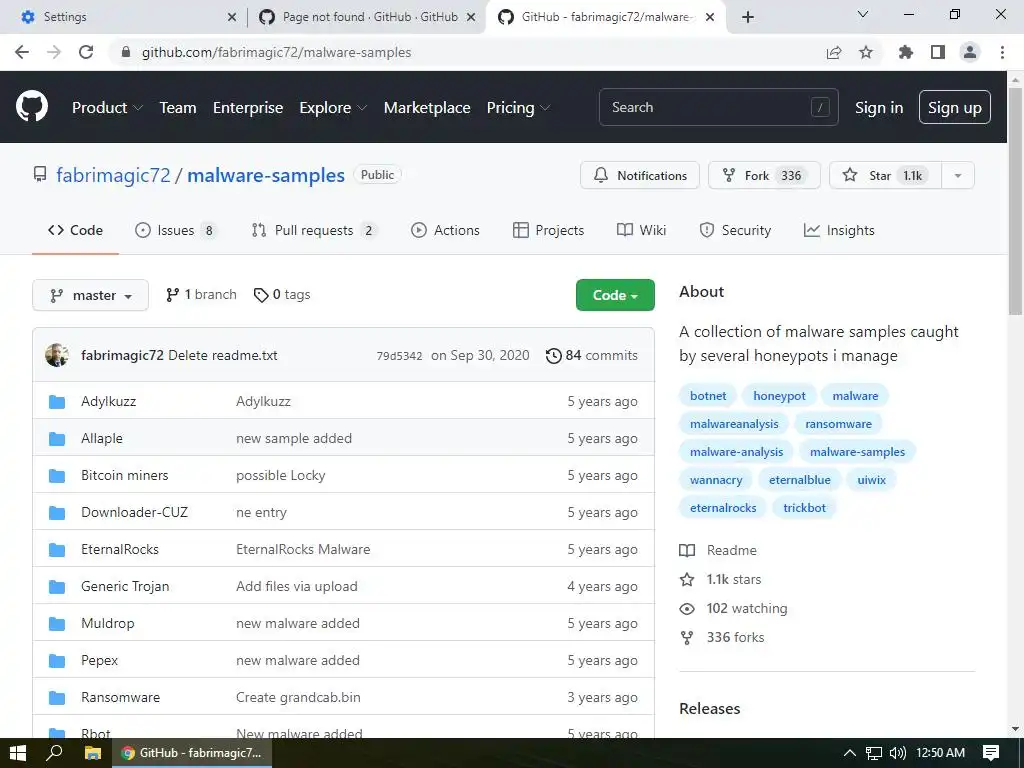
Task: Click the Notifications button
Action: point(640,175)
